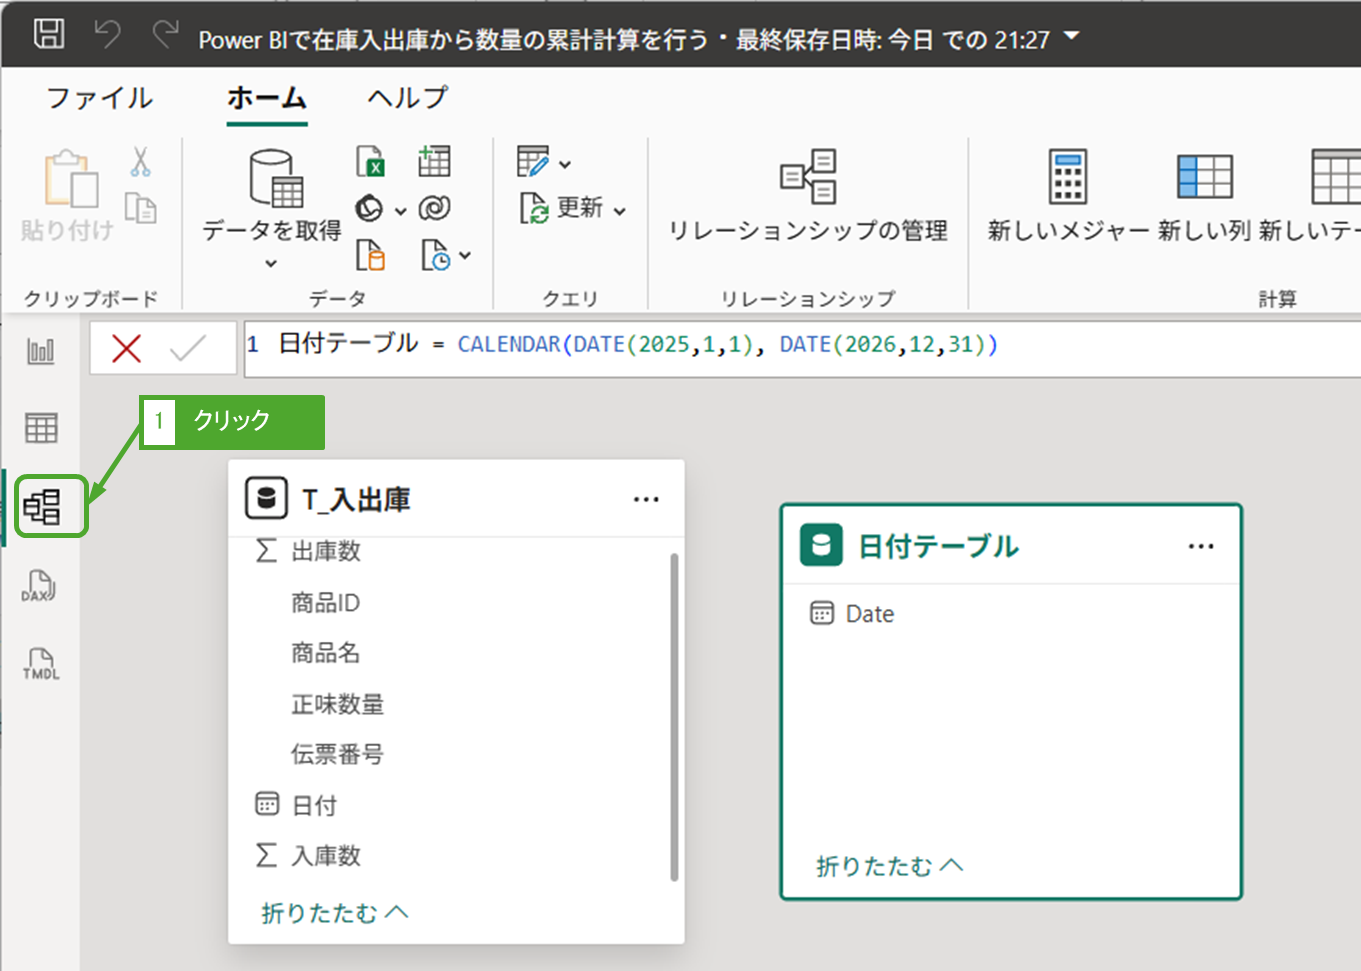1361x971 pixels.
Task: Expand the 更新 dropdown arrow
Action: pyautogui.click(x=620, y=210)
